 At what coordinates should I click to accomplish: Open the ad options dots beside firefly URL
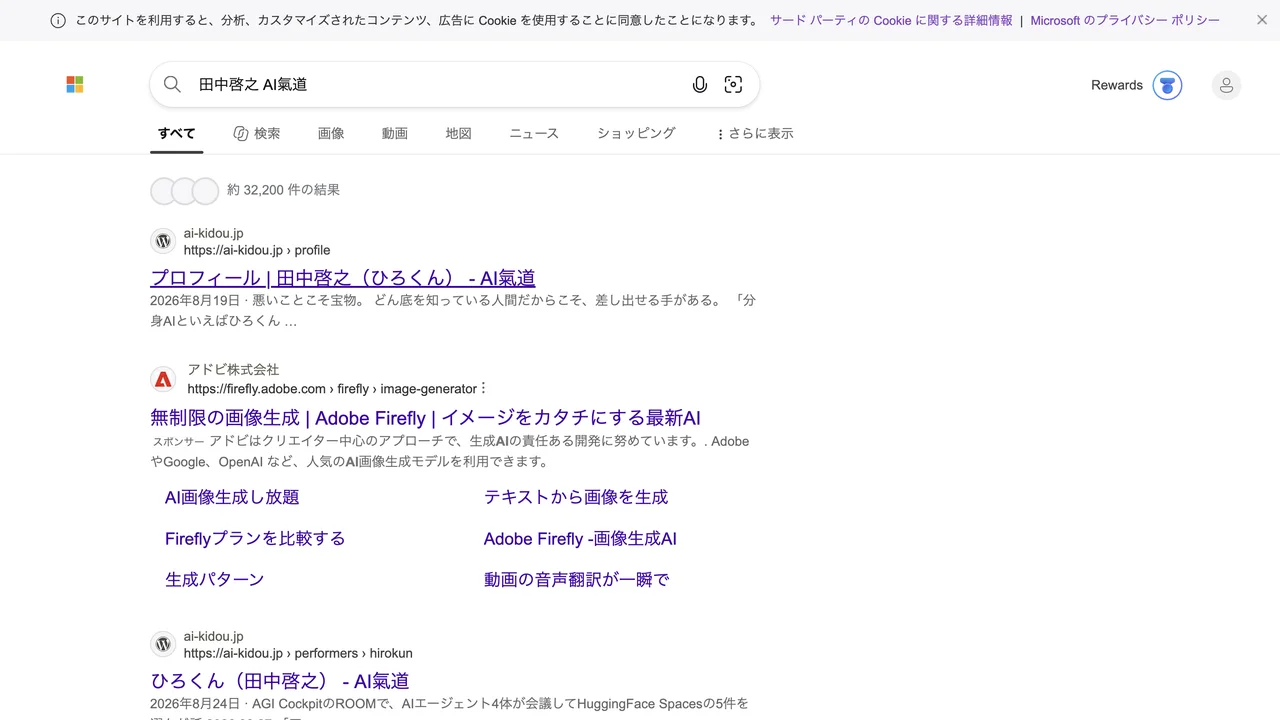click(483, 388)
